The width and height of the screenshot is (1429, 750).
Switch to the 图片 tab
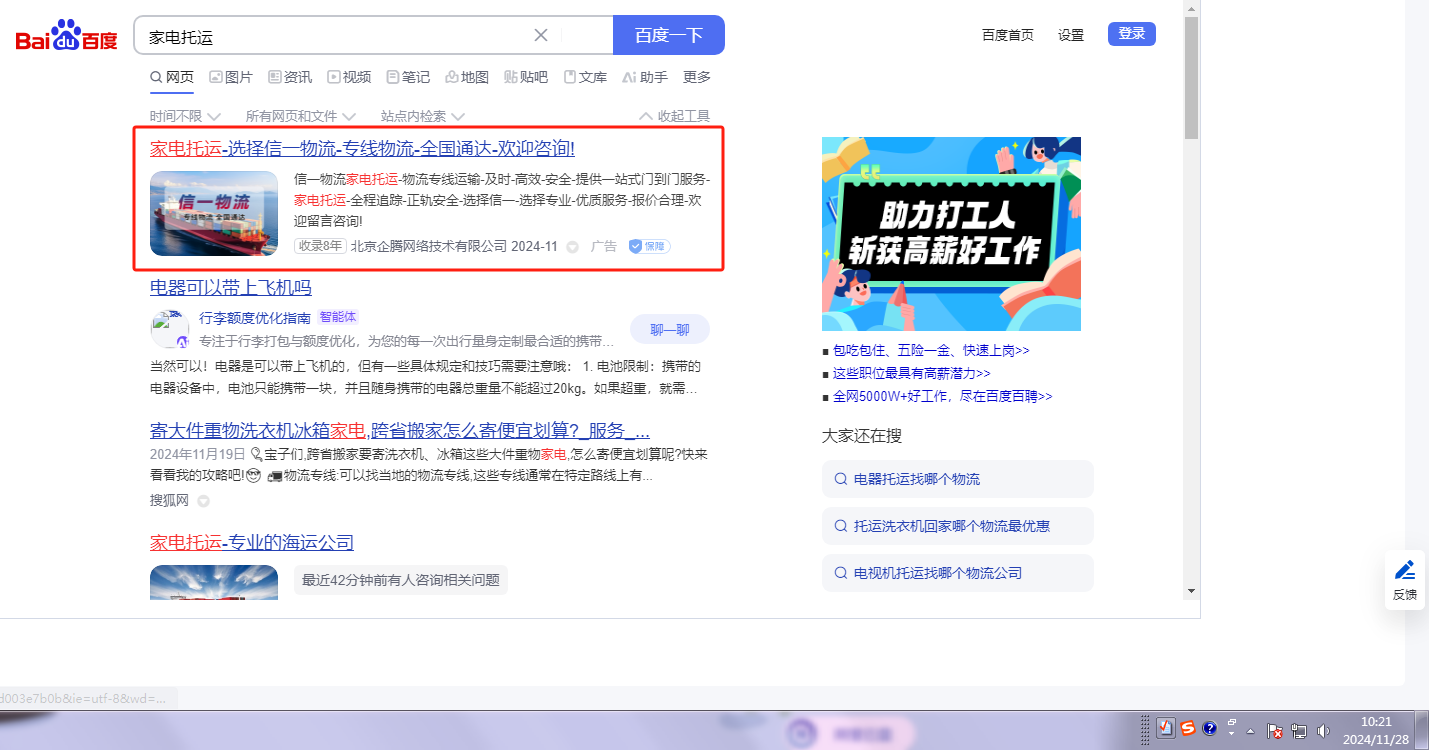click(x=231, y=77)
